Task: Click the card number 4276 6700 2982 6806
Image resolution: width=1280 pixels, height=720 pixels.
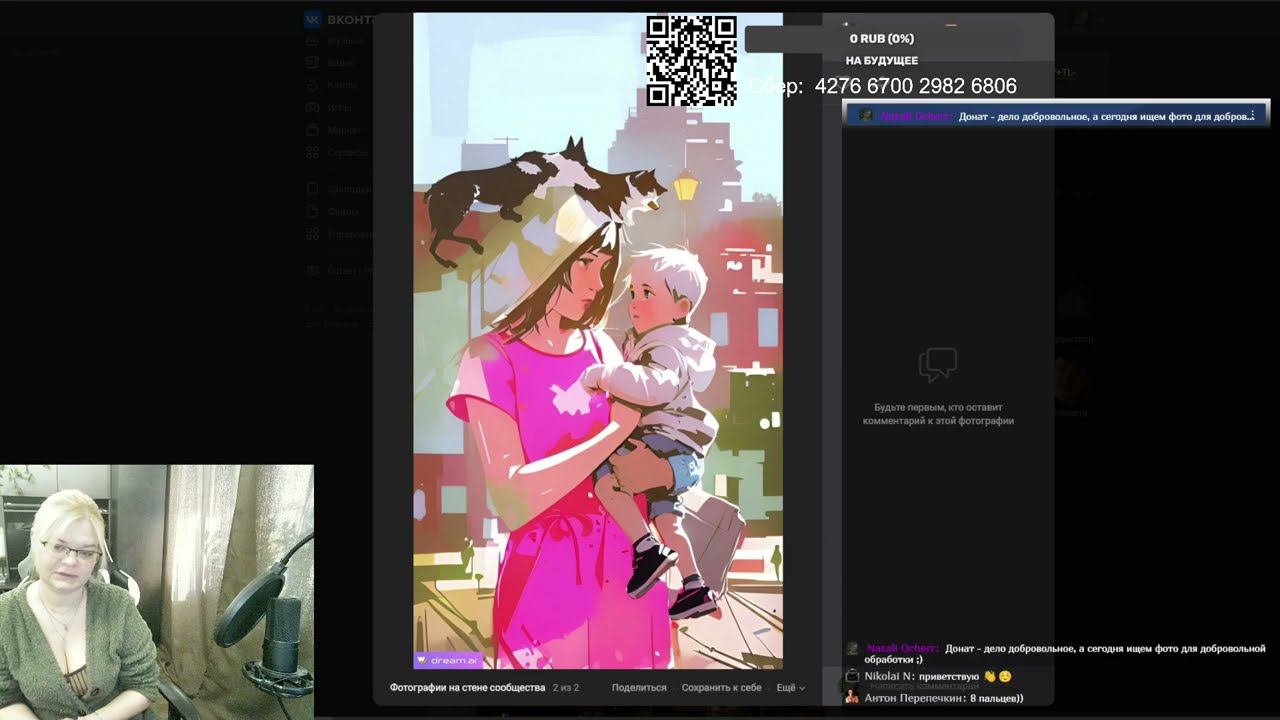Action: click(915, 86)
